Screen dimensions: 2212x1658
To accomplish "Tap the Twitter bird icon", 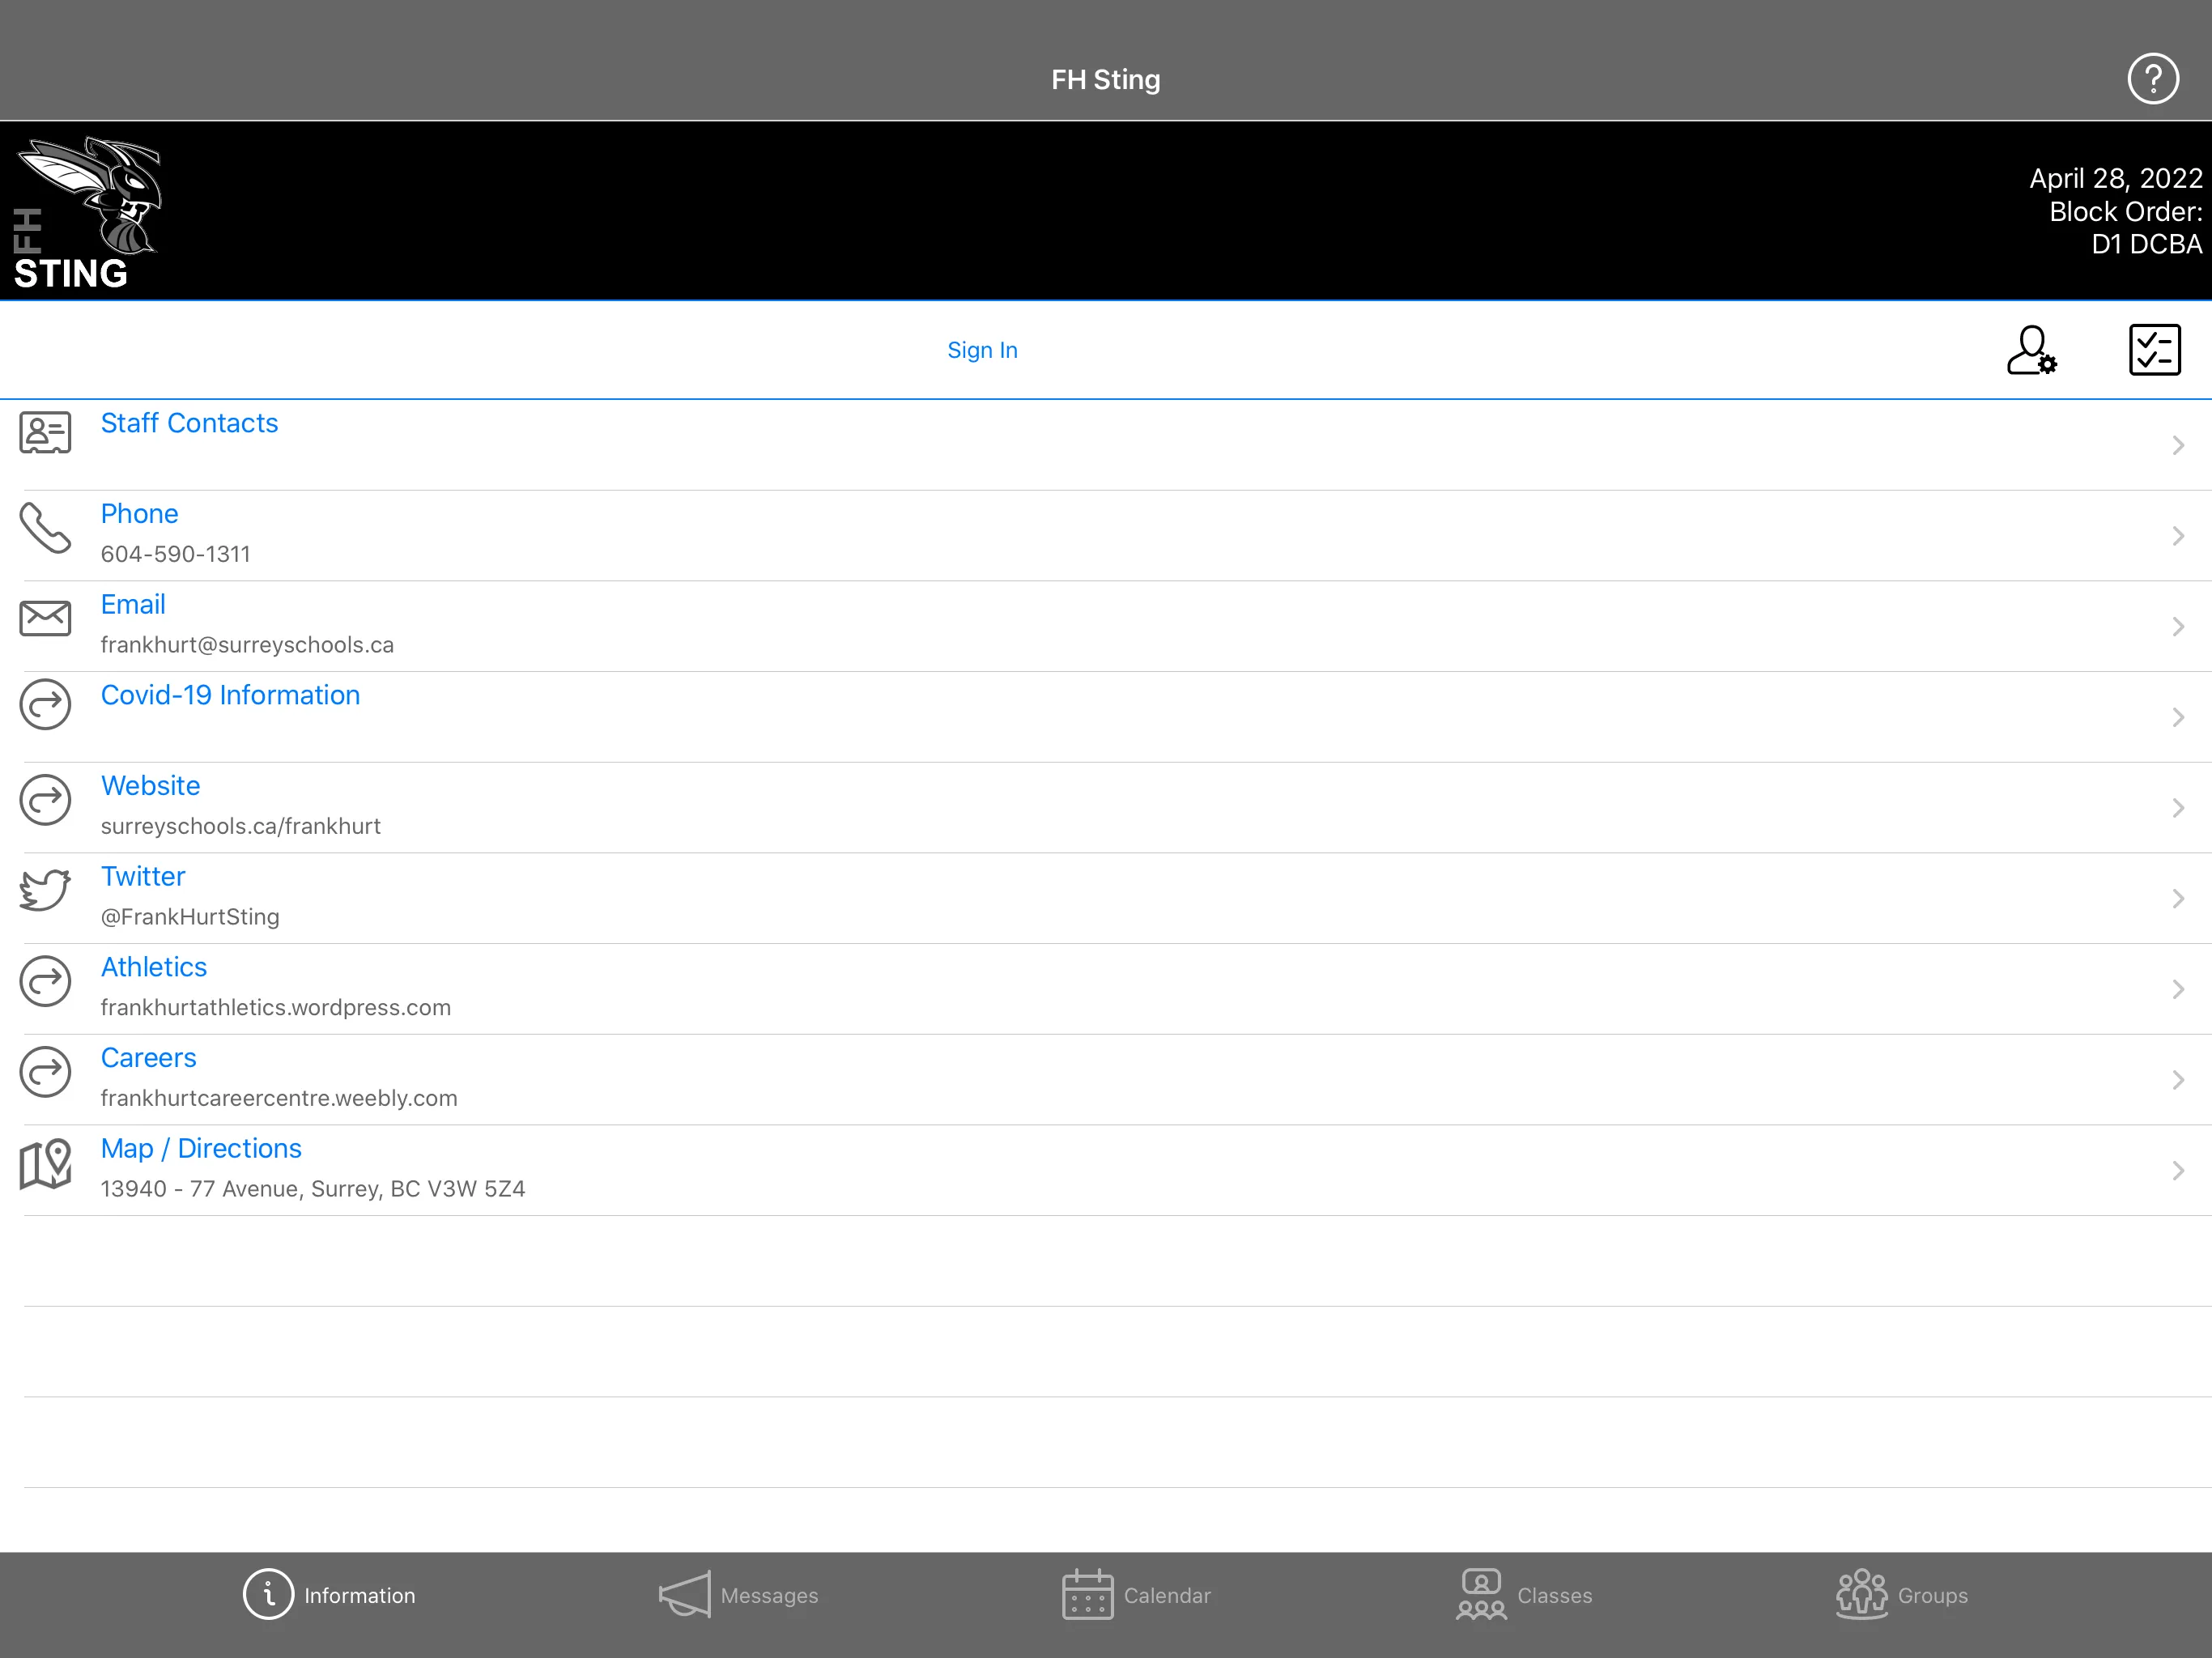I will [x=45, y=889].
